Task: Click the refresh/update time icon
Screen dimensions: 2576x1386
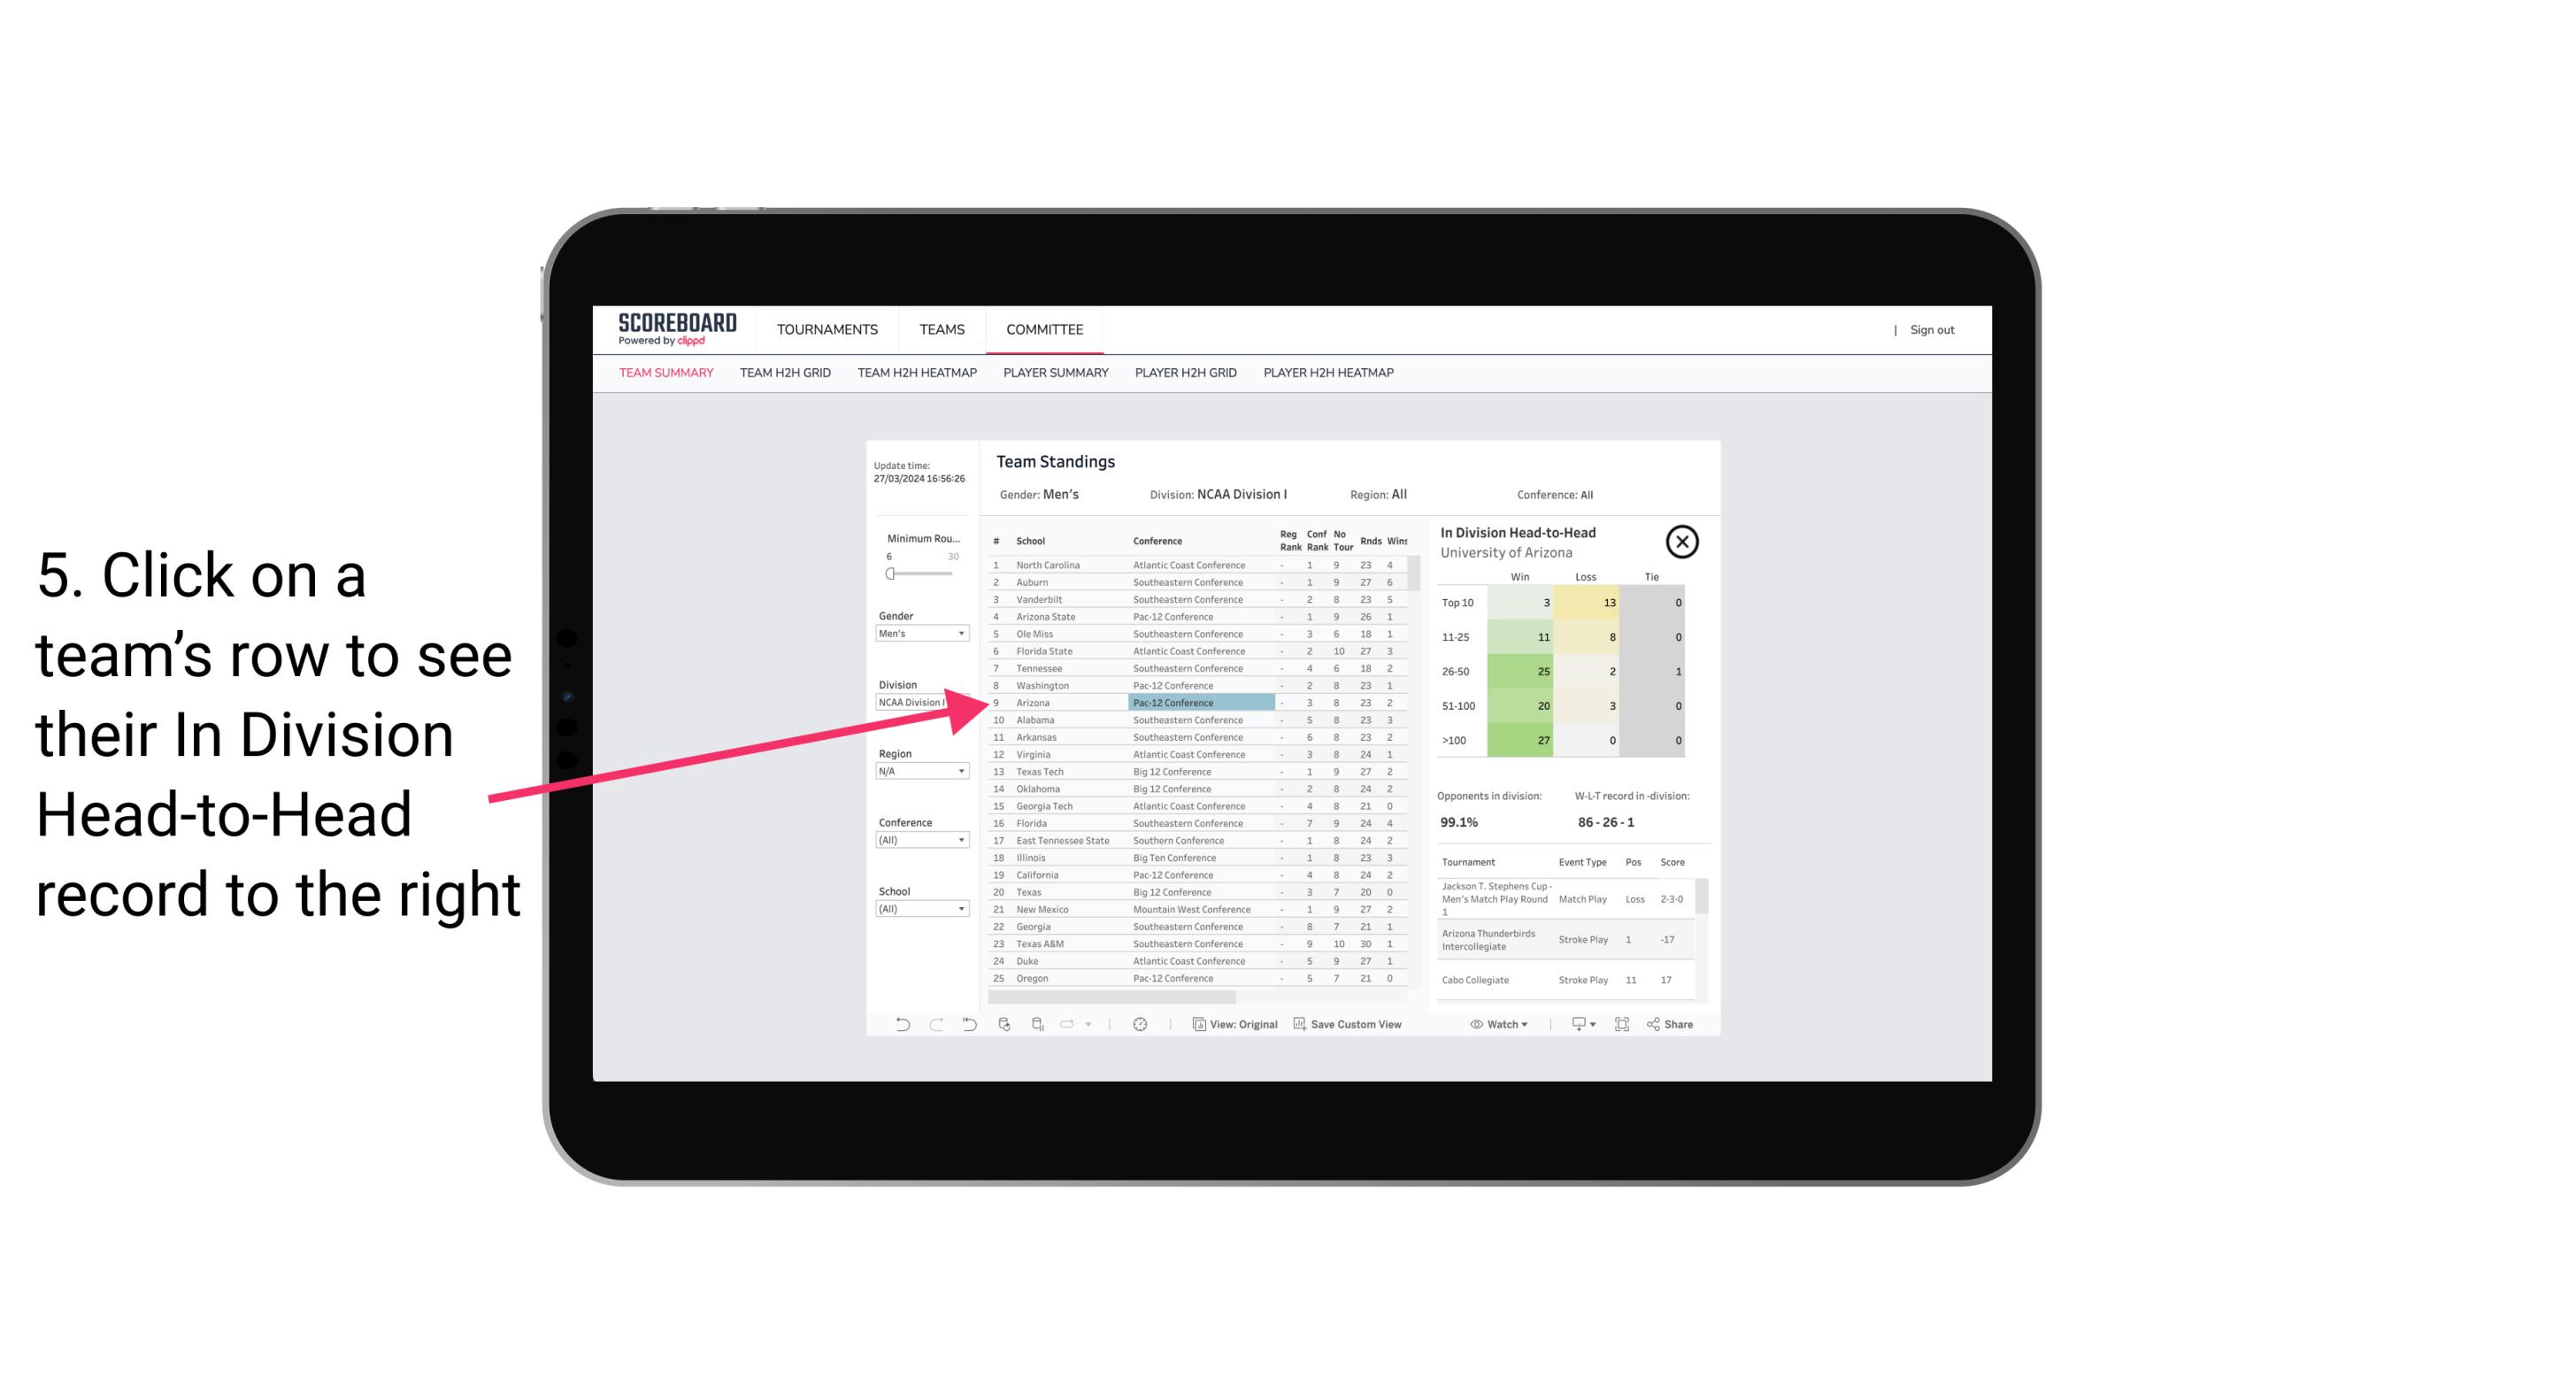Action: [x=1140, y=1024]
